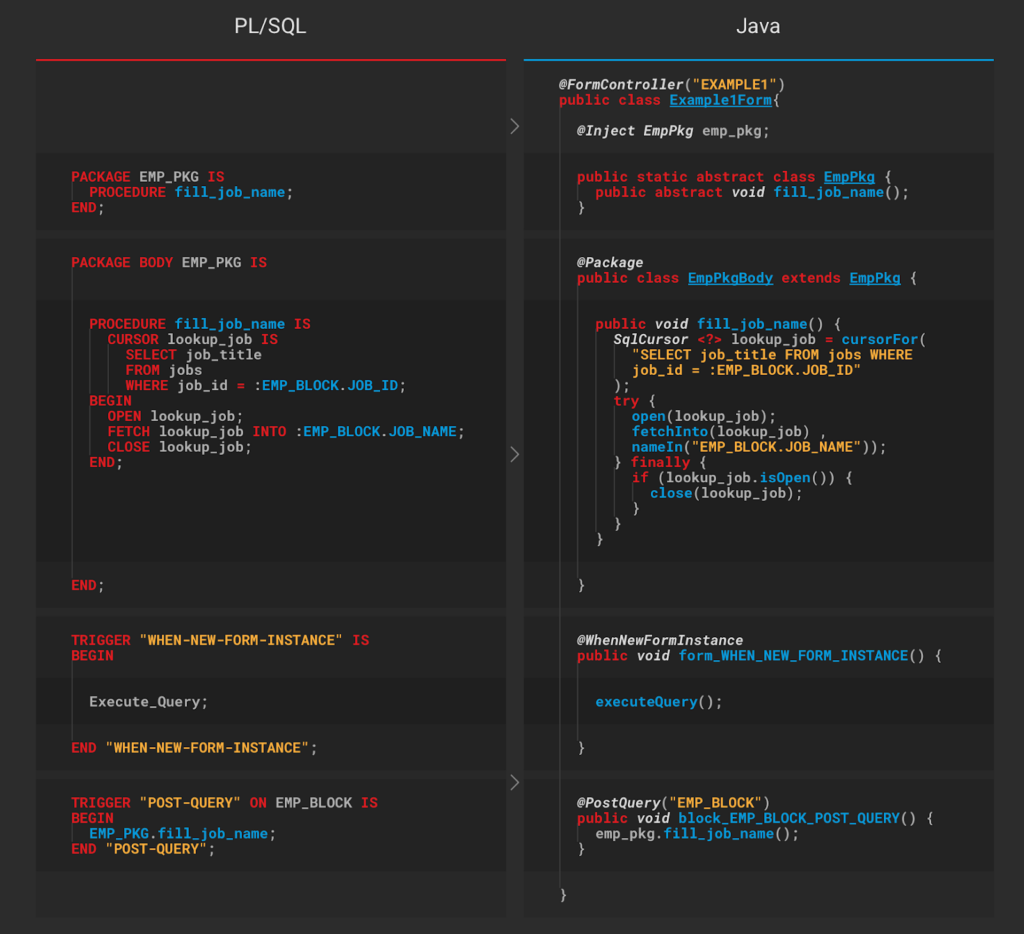Select the @Package annotation in Java code
Image resolution: width=1024 pixels, height=934 pixels.
610,263
